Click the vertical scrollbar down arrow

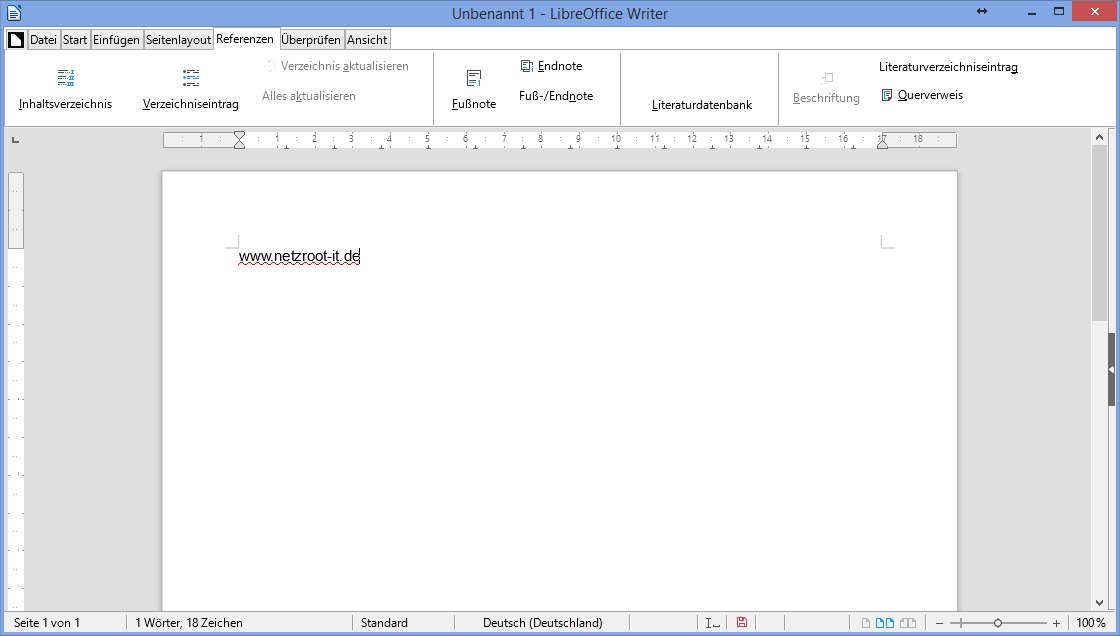coord(1099,603)
